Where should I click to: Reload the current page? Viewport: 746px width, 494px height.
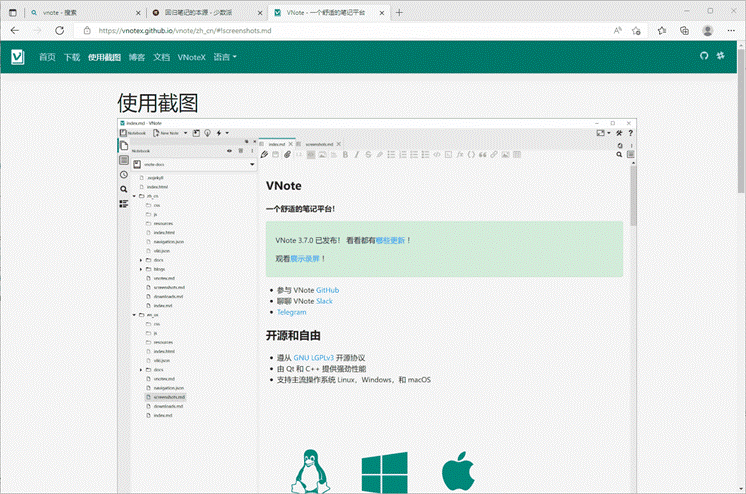[x=59, y=30]
